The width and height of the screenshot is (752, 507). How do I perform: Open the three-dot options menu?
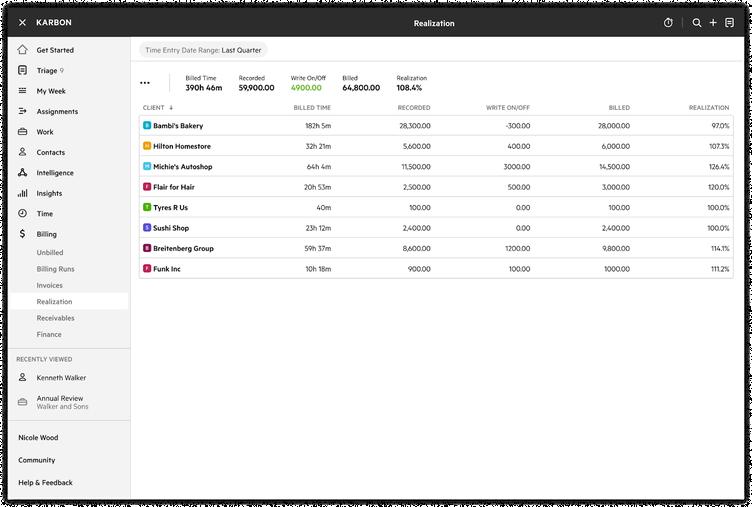[145, 83]
